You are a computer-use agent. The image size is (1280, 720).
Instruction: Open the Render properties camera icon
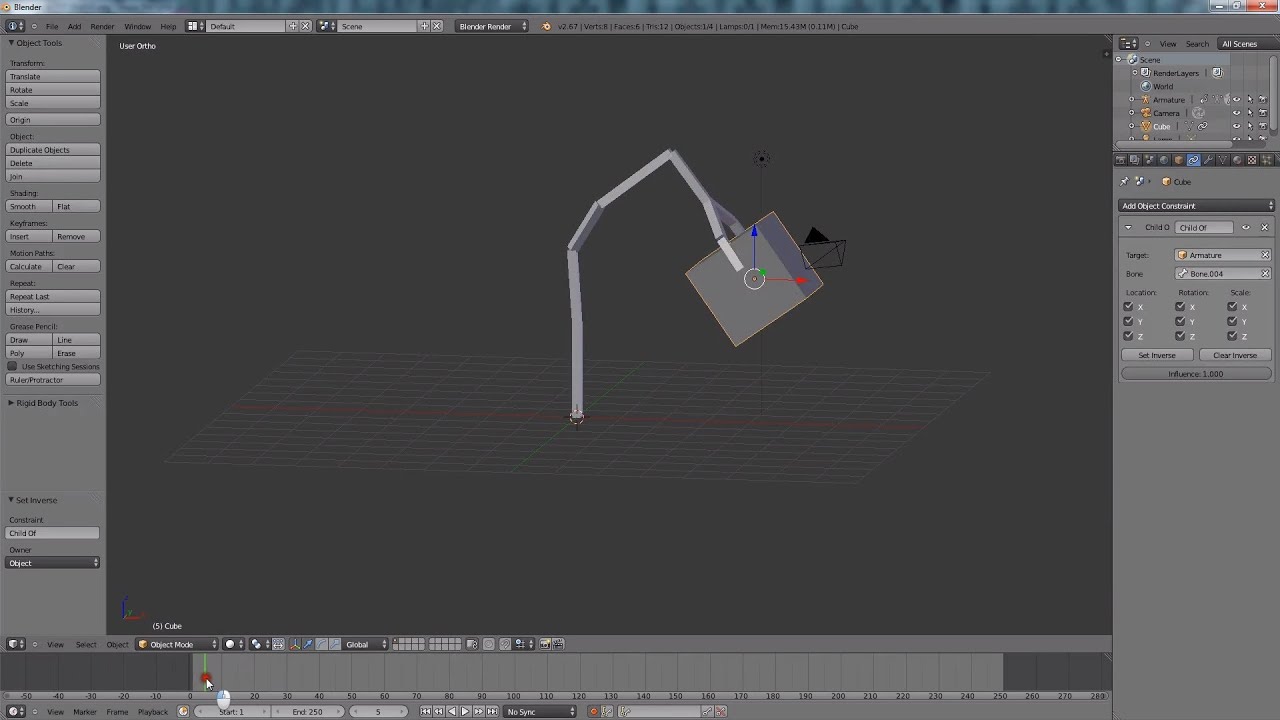[x=1121, y=159]
